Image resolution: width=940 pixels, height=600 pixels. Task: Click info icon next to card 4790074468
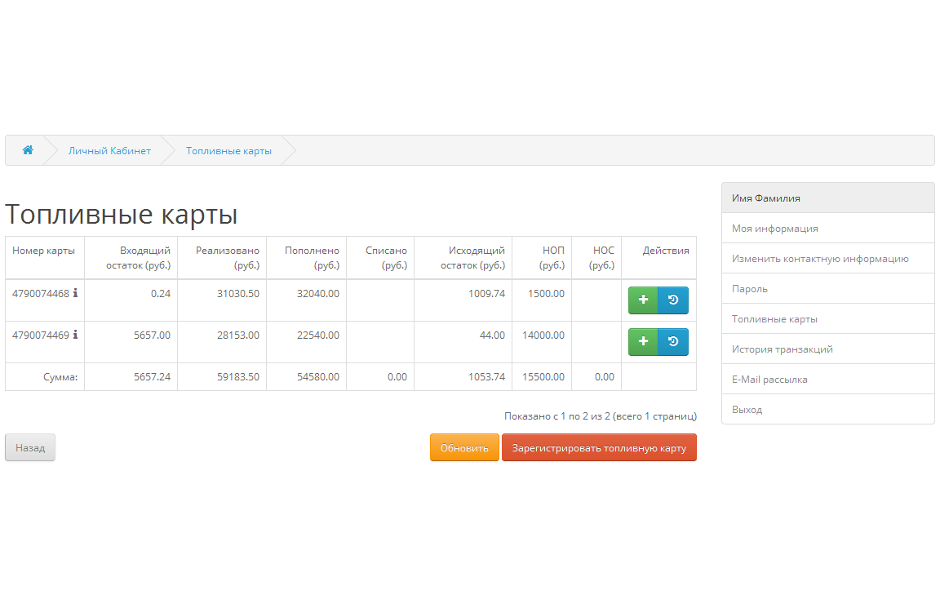coord(76,293)
